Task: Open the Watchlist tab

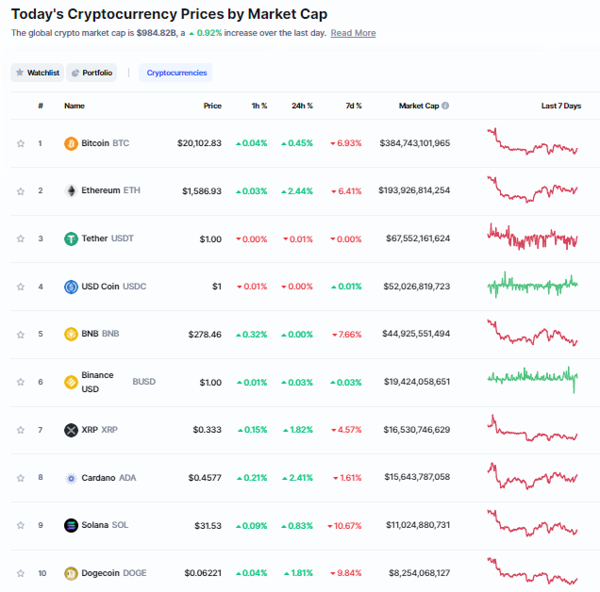Action: coord(37,73)
